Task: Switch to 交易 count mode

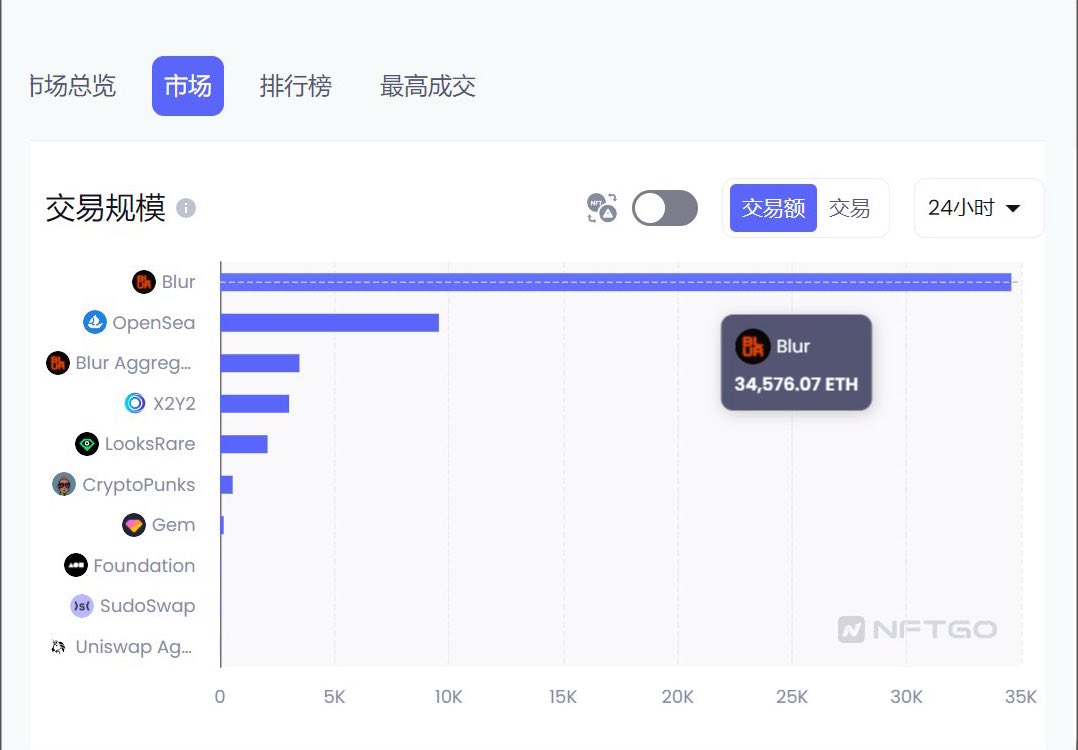Action: point(850,208)
